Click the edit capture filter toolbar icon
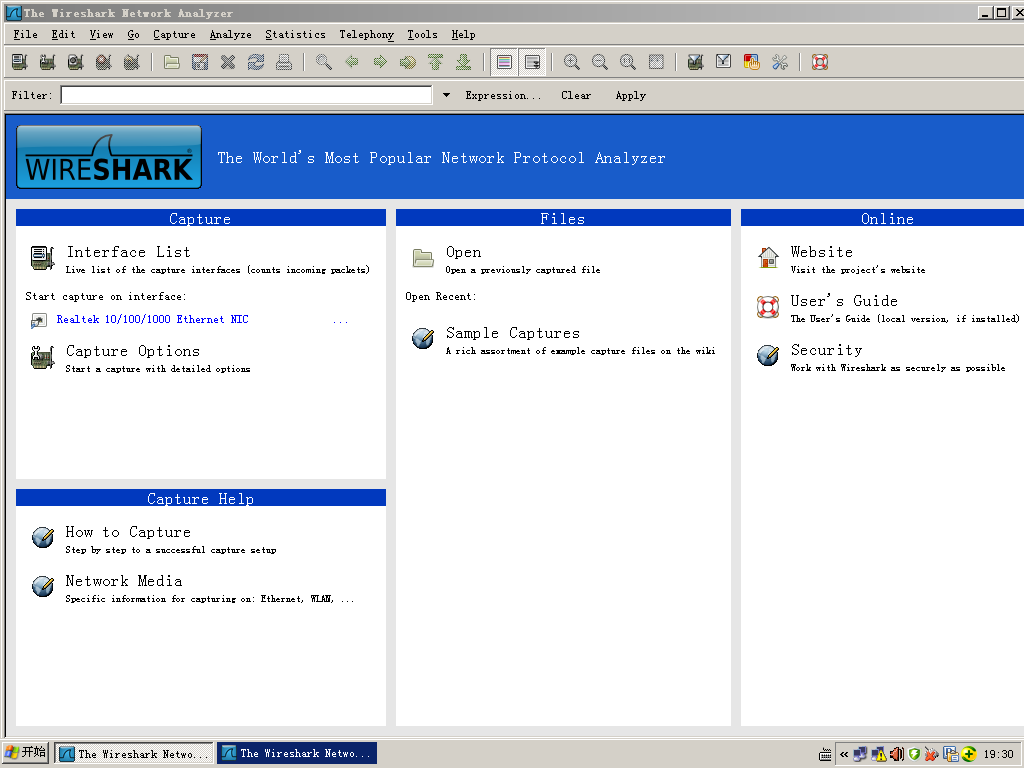The height and width of the screenshot is (768, 1024). [x=696, y=62]
